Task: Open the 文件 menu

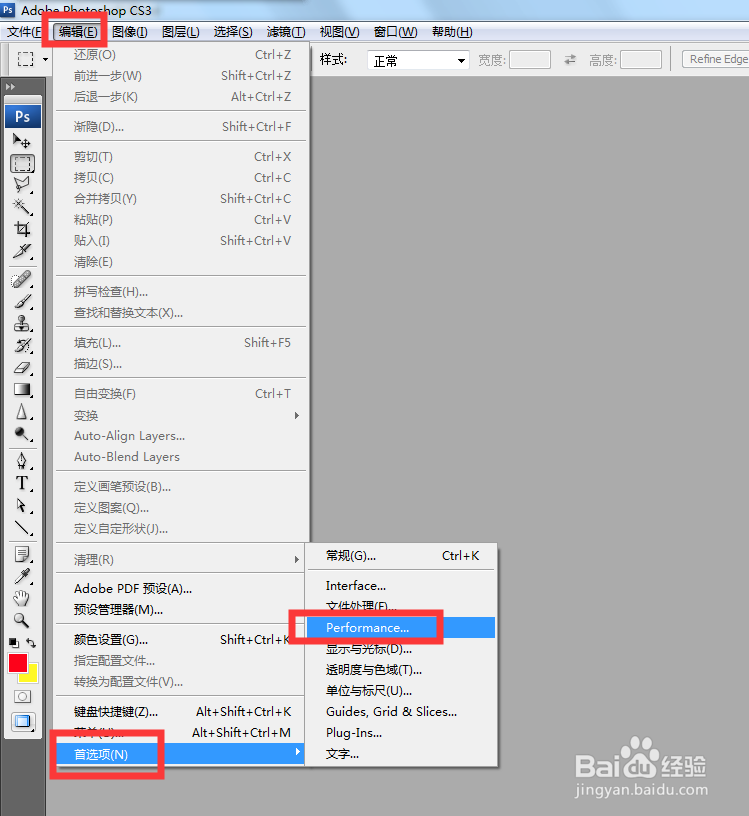Action: (23, 32)
